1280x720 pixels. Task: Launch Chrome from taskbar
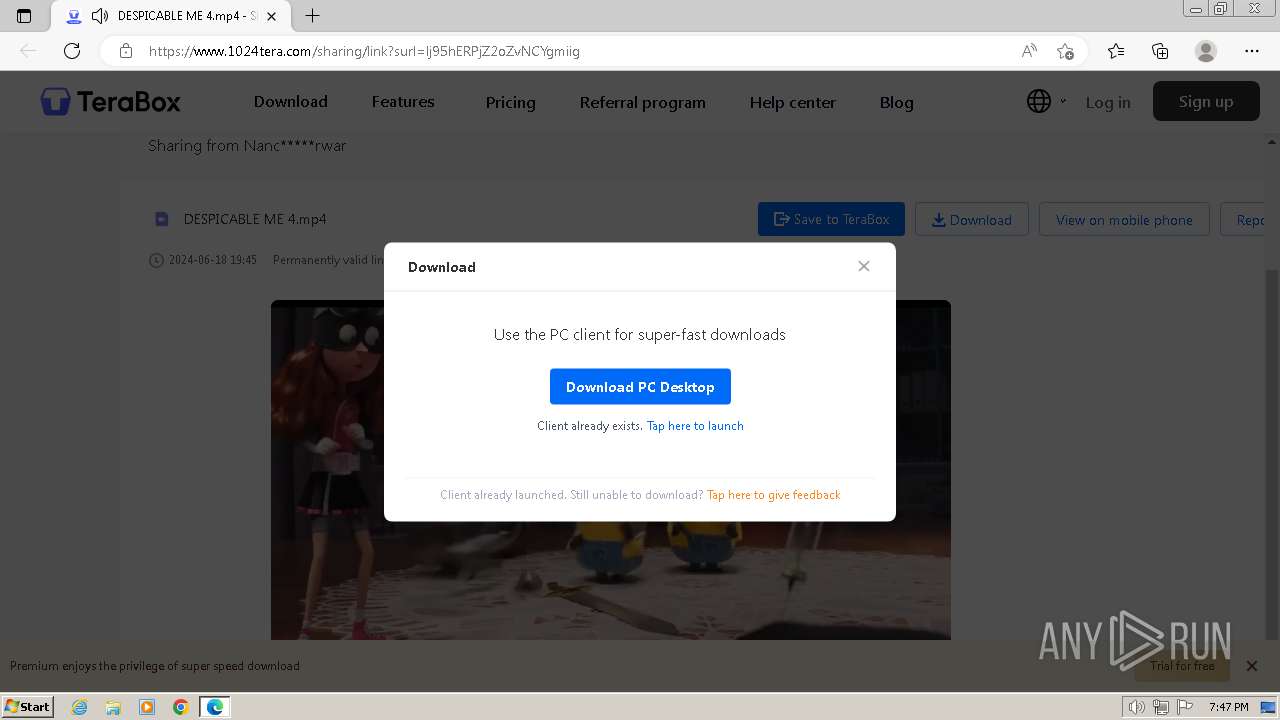pos(180,707)
